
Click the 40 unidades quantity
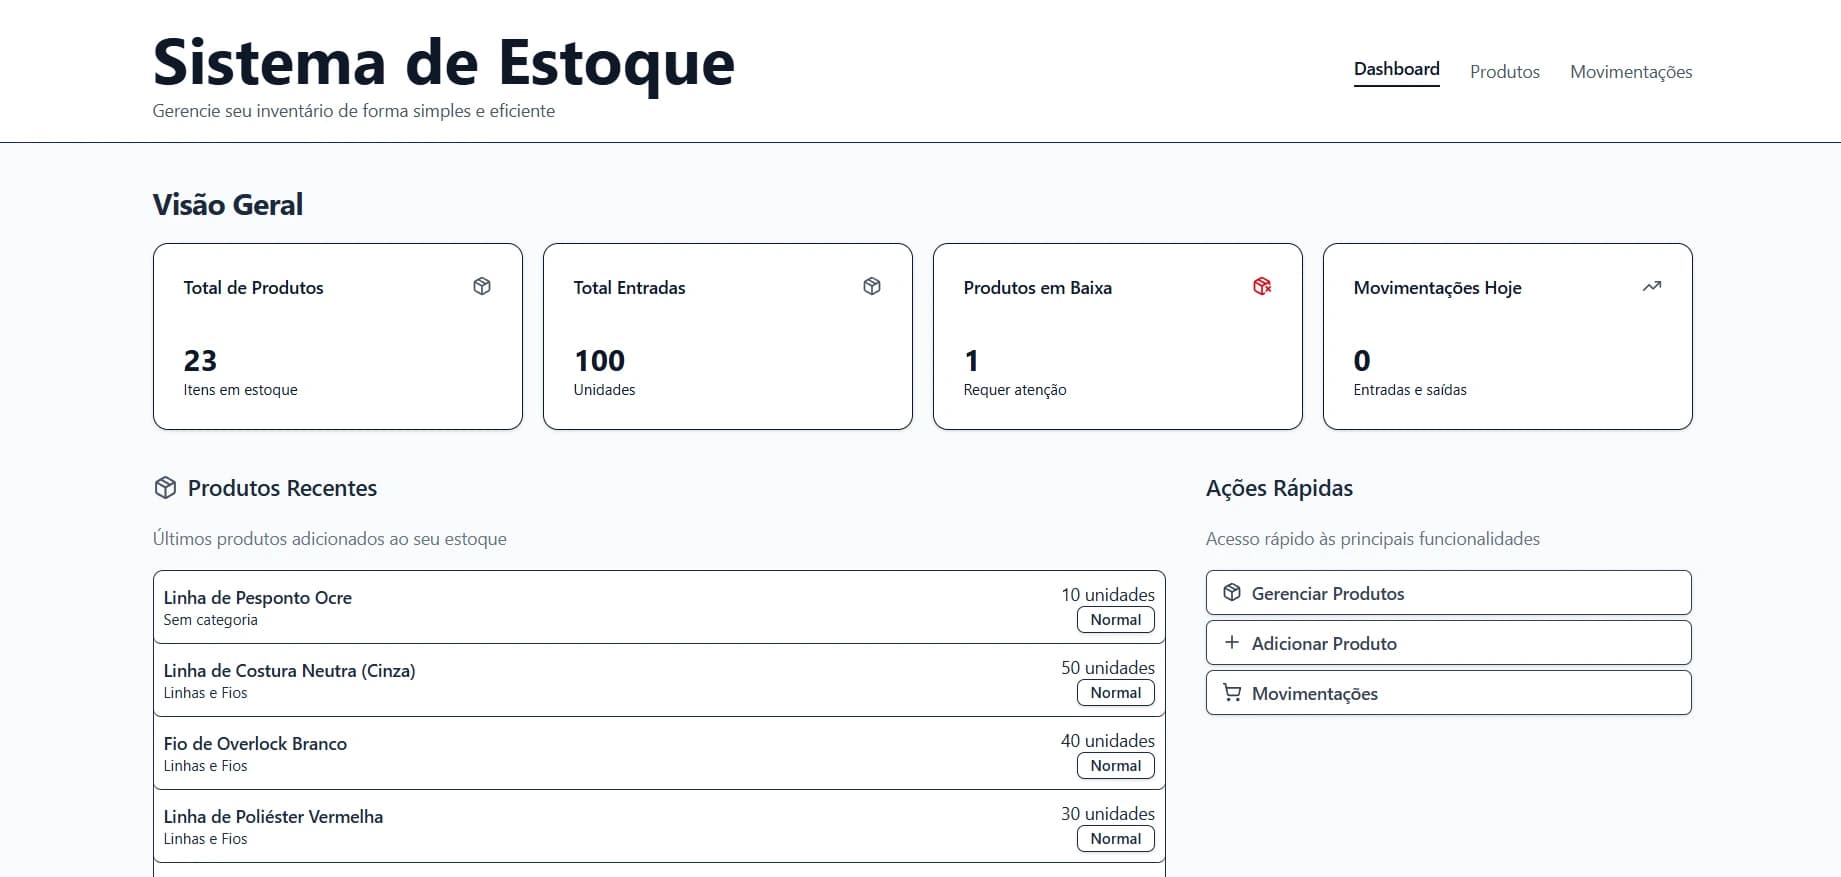pos(1108,740)
